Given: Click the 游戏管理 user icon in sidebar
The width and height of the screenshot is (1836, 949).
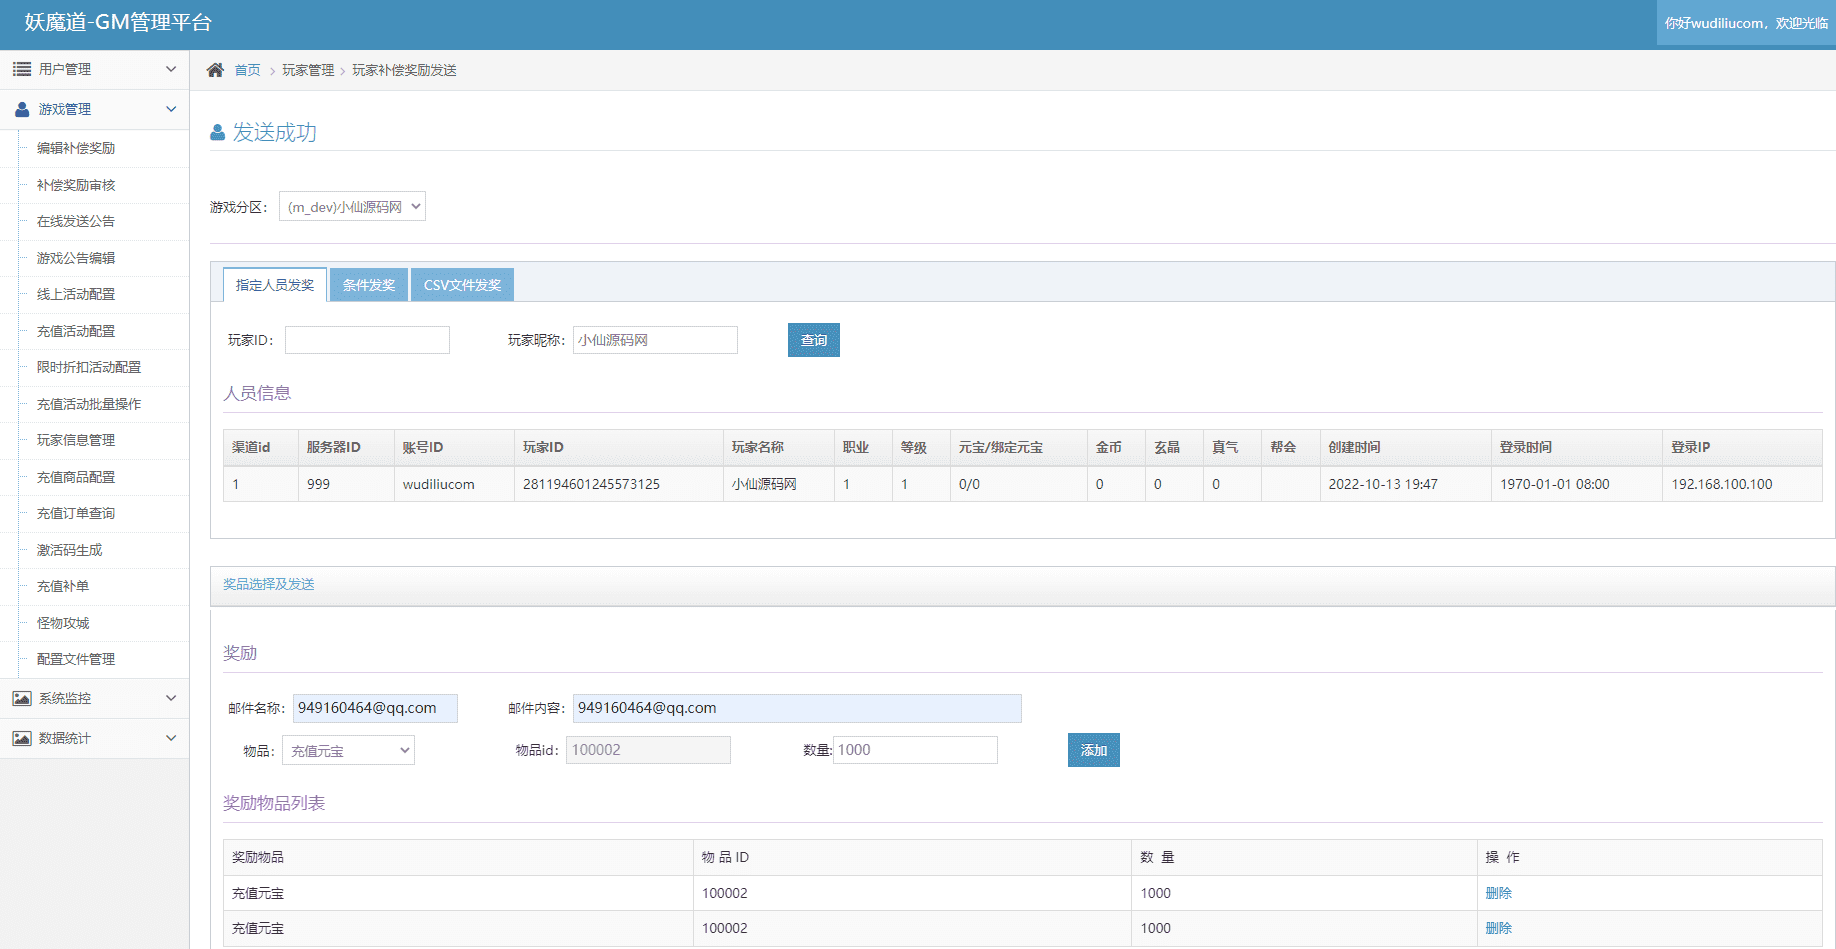Looking at the screenshot, I should [21, 109].
